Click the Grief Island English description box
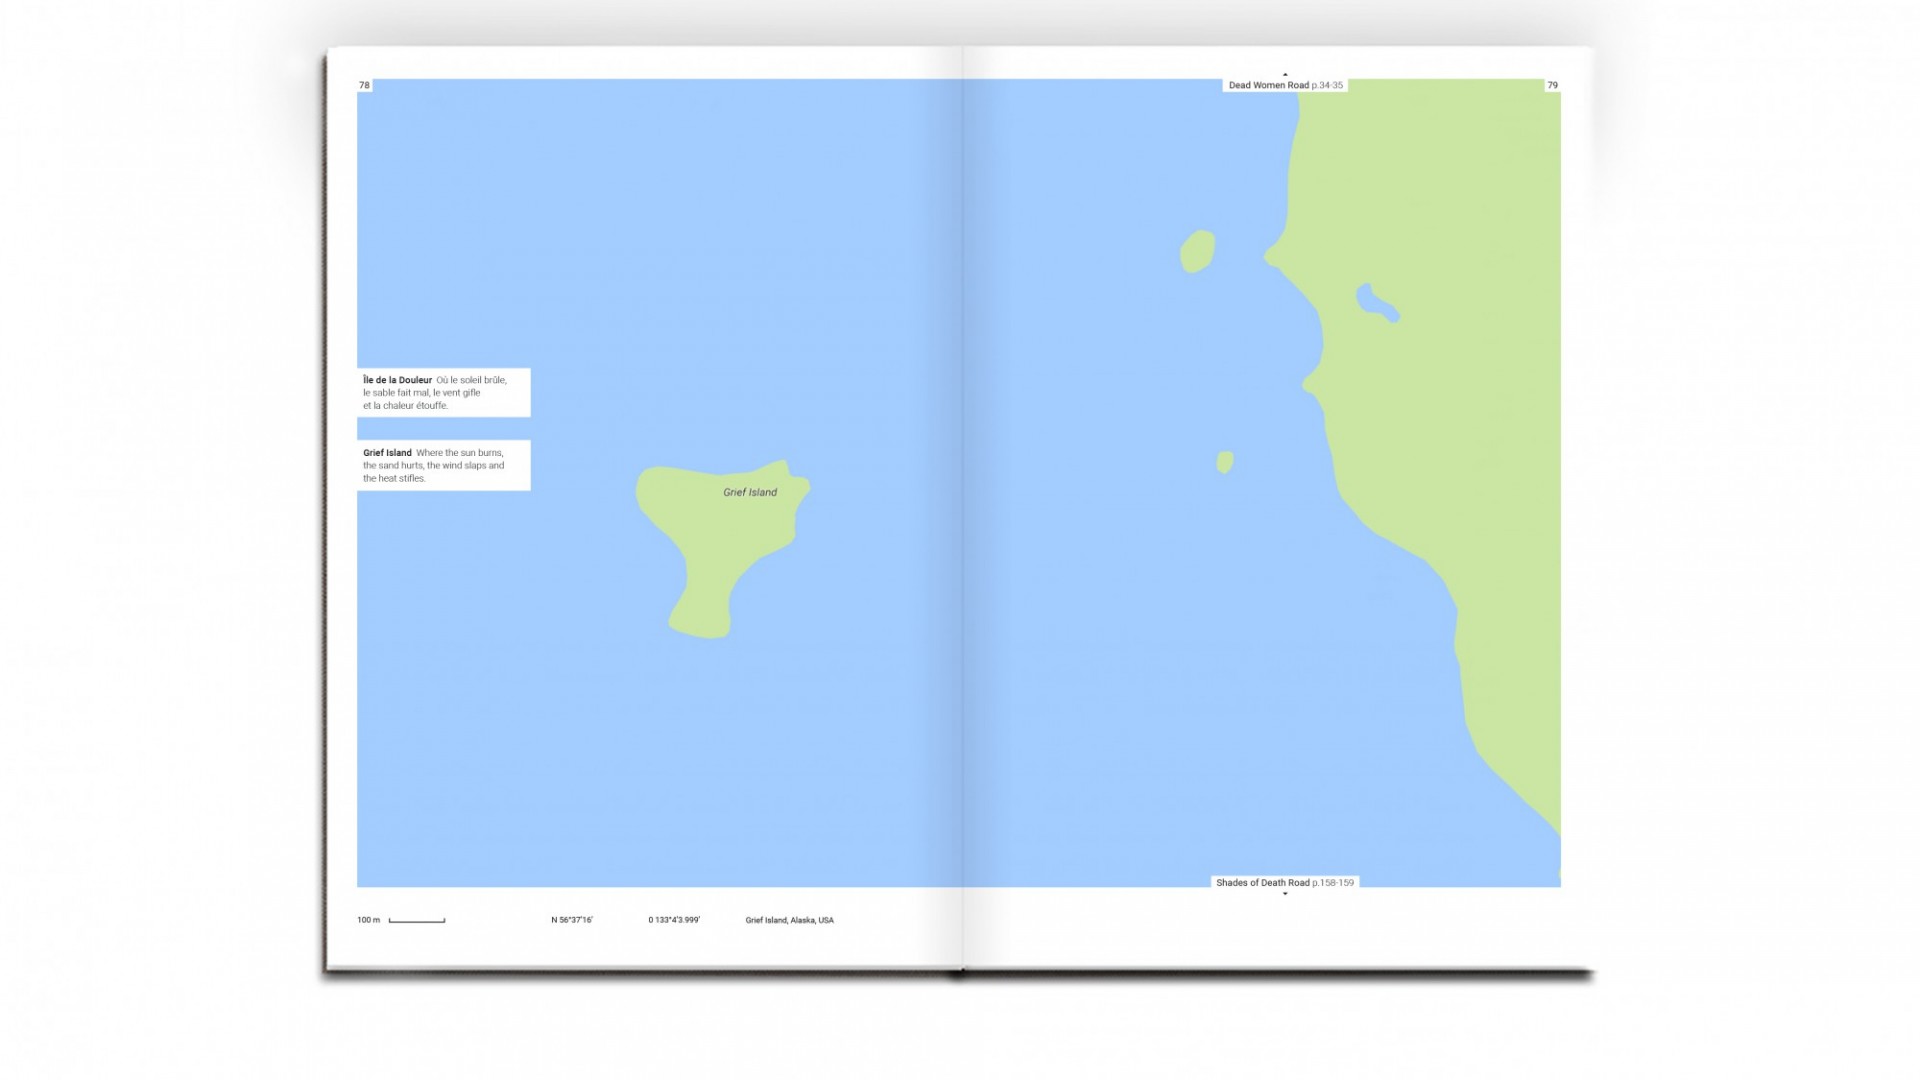 click(443, 465)
